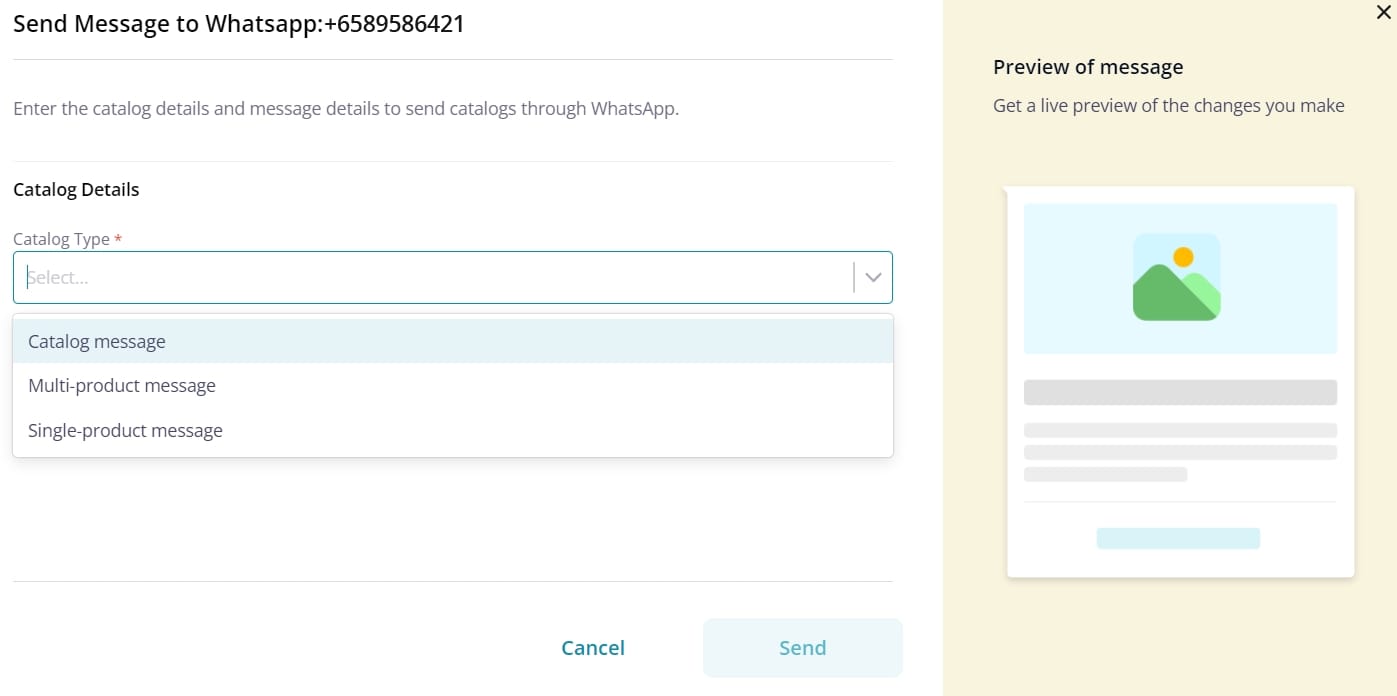Image resolution: width=1397 pixels, height=696 pixels.
Task: Choose Multi-product message from list
Action: tap(452, 386)
